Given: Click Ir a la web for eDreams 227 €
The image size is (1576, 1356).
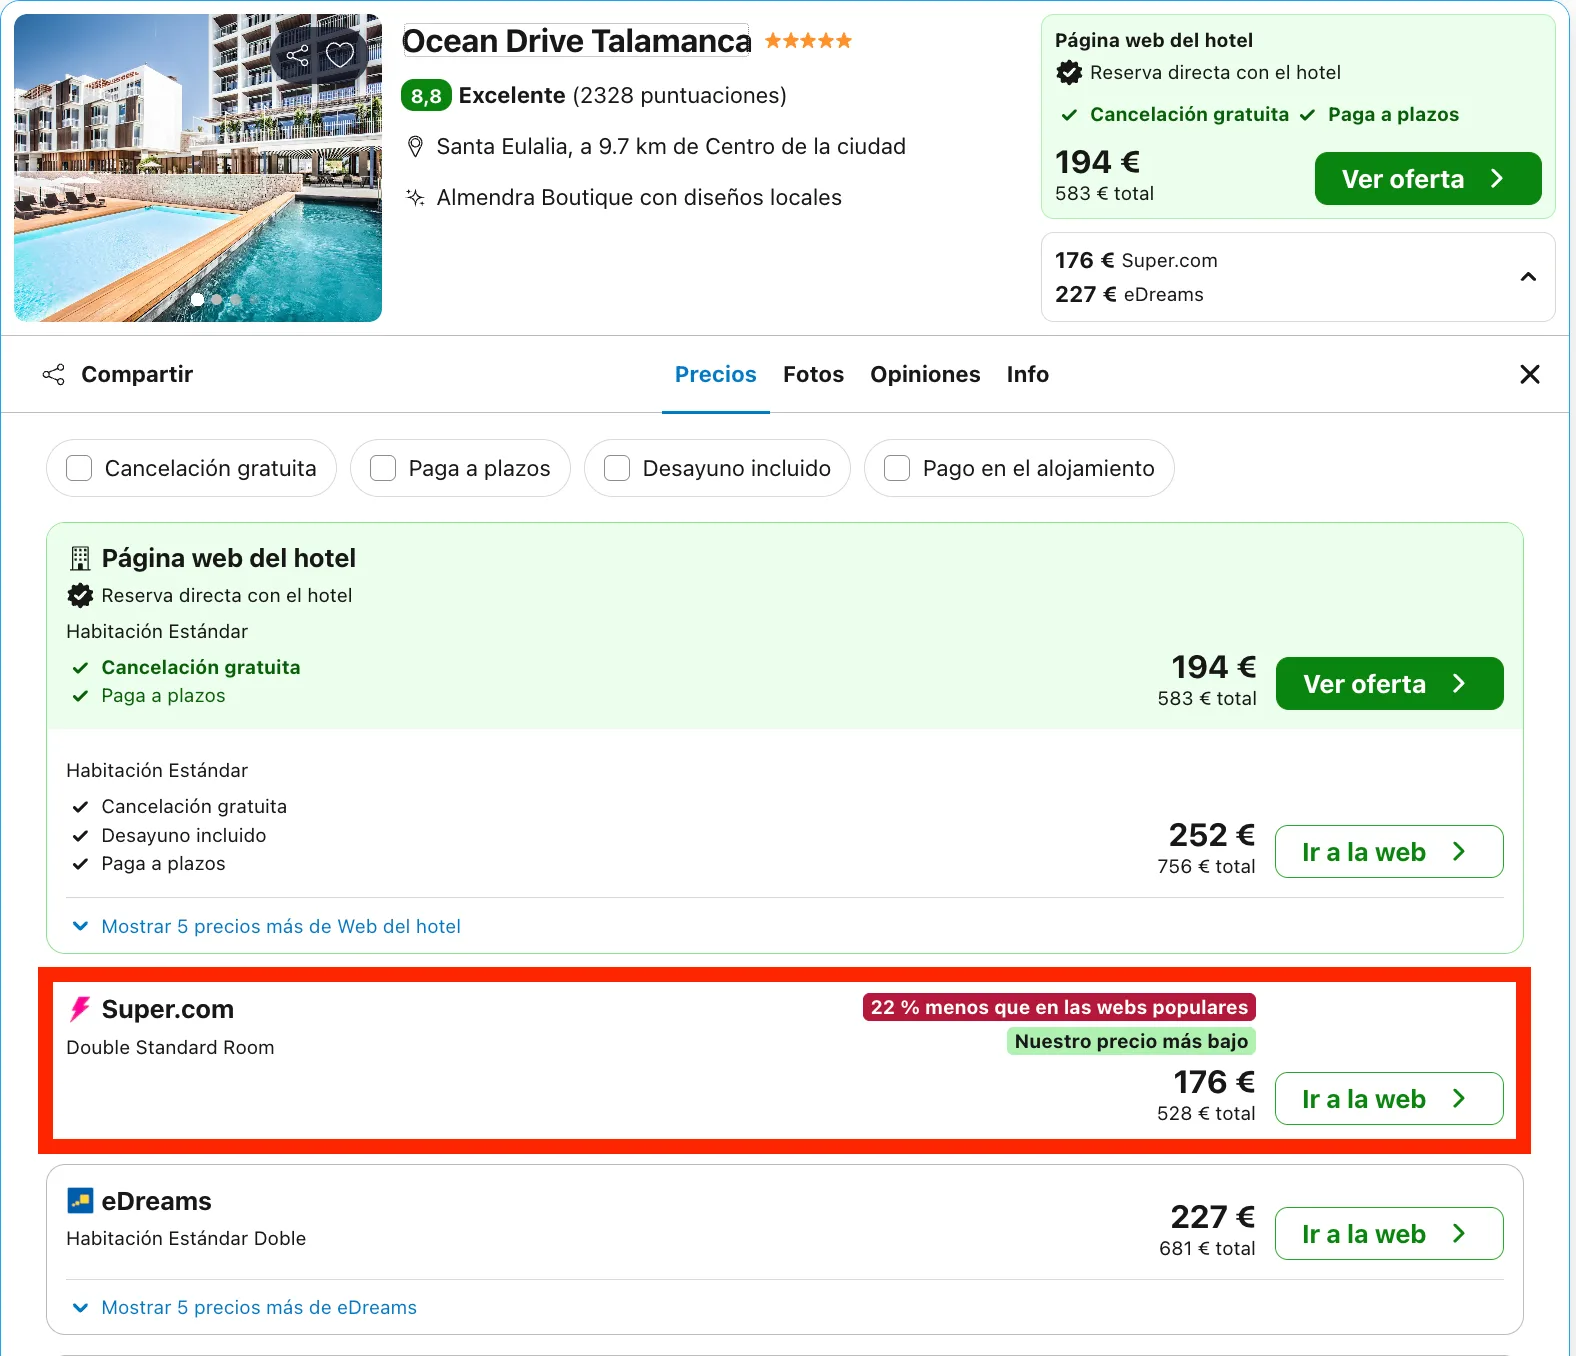Looking at the screenshot, I should click(1389, 1234).
